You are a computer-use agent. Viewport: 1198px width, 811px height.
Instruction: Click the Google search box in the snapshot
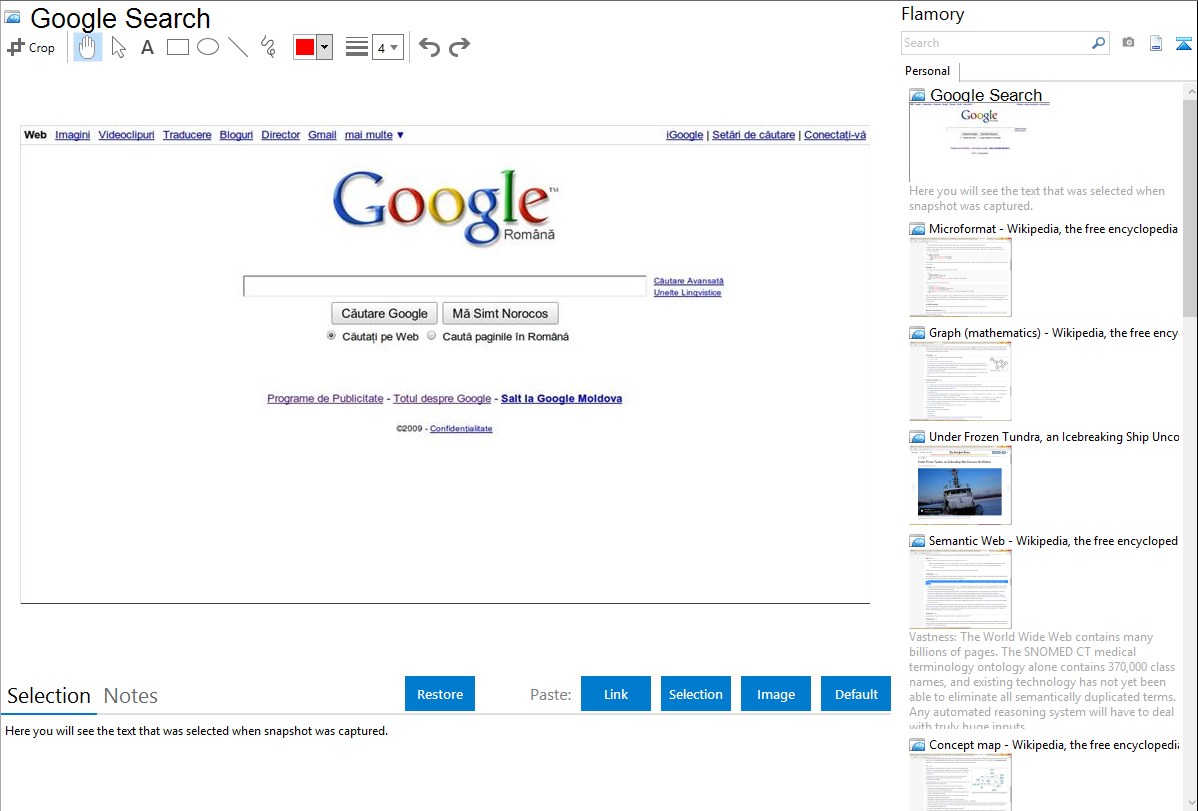(x=445, y=286)
